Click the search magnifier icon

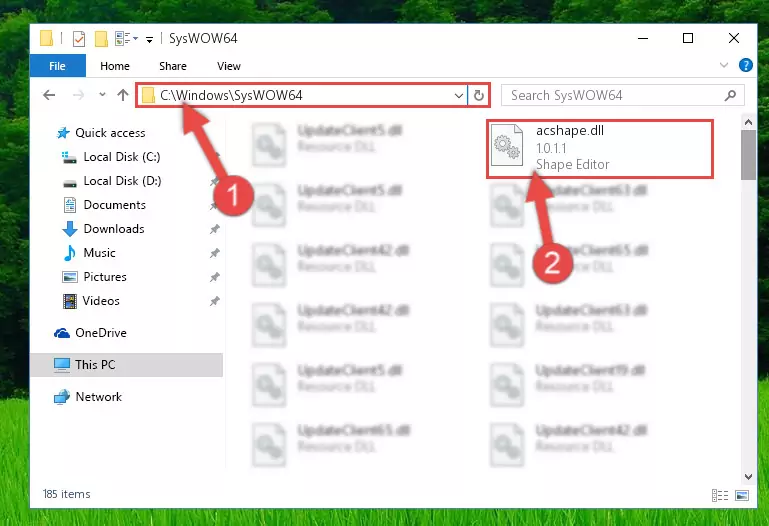[730, 95]
